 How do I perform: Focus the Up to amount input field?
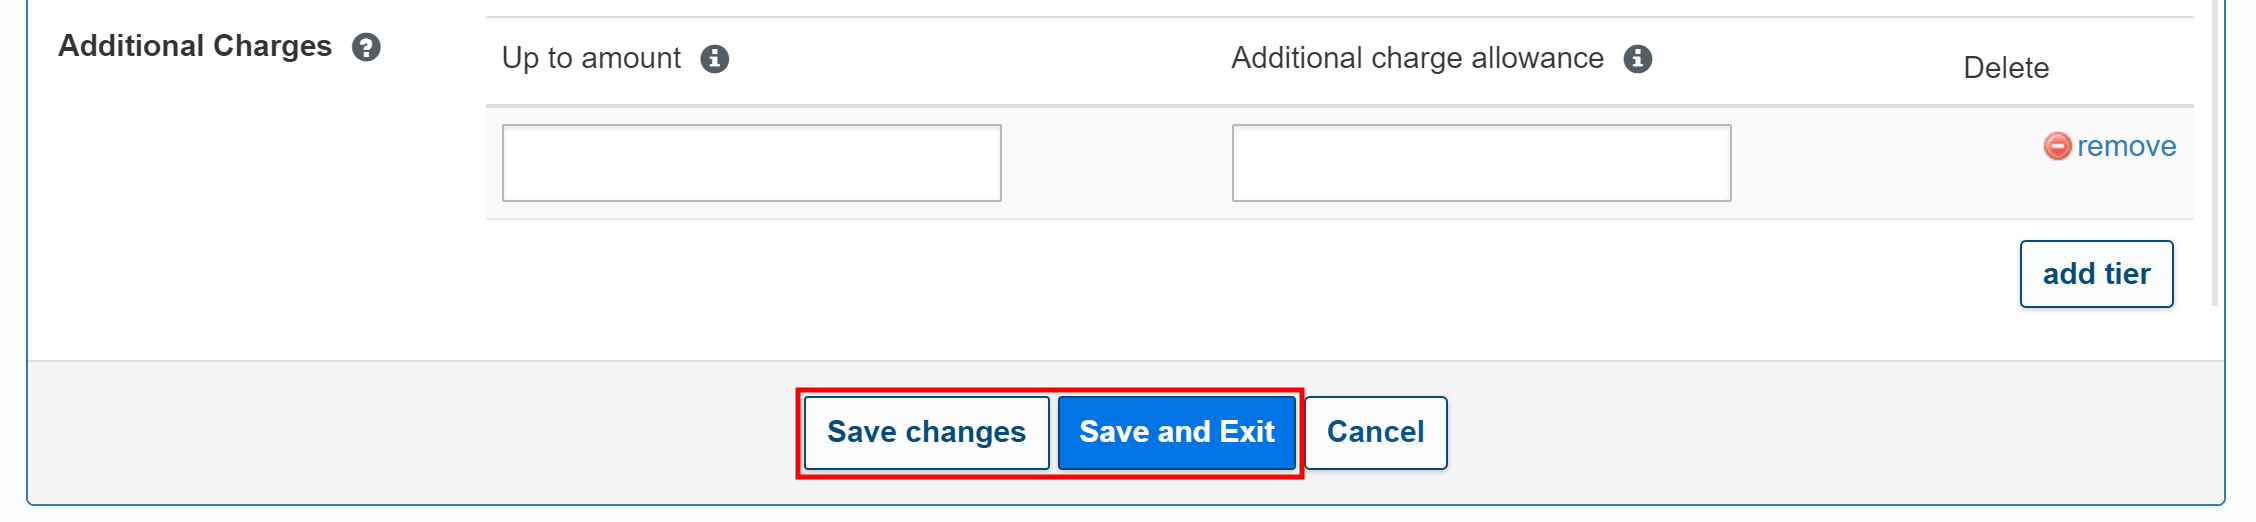tap(751, 163)
